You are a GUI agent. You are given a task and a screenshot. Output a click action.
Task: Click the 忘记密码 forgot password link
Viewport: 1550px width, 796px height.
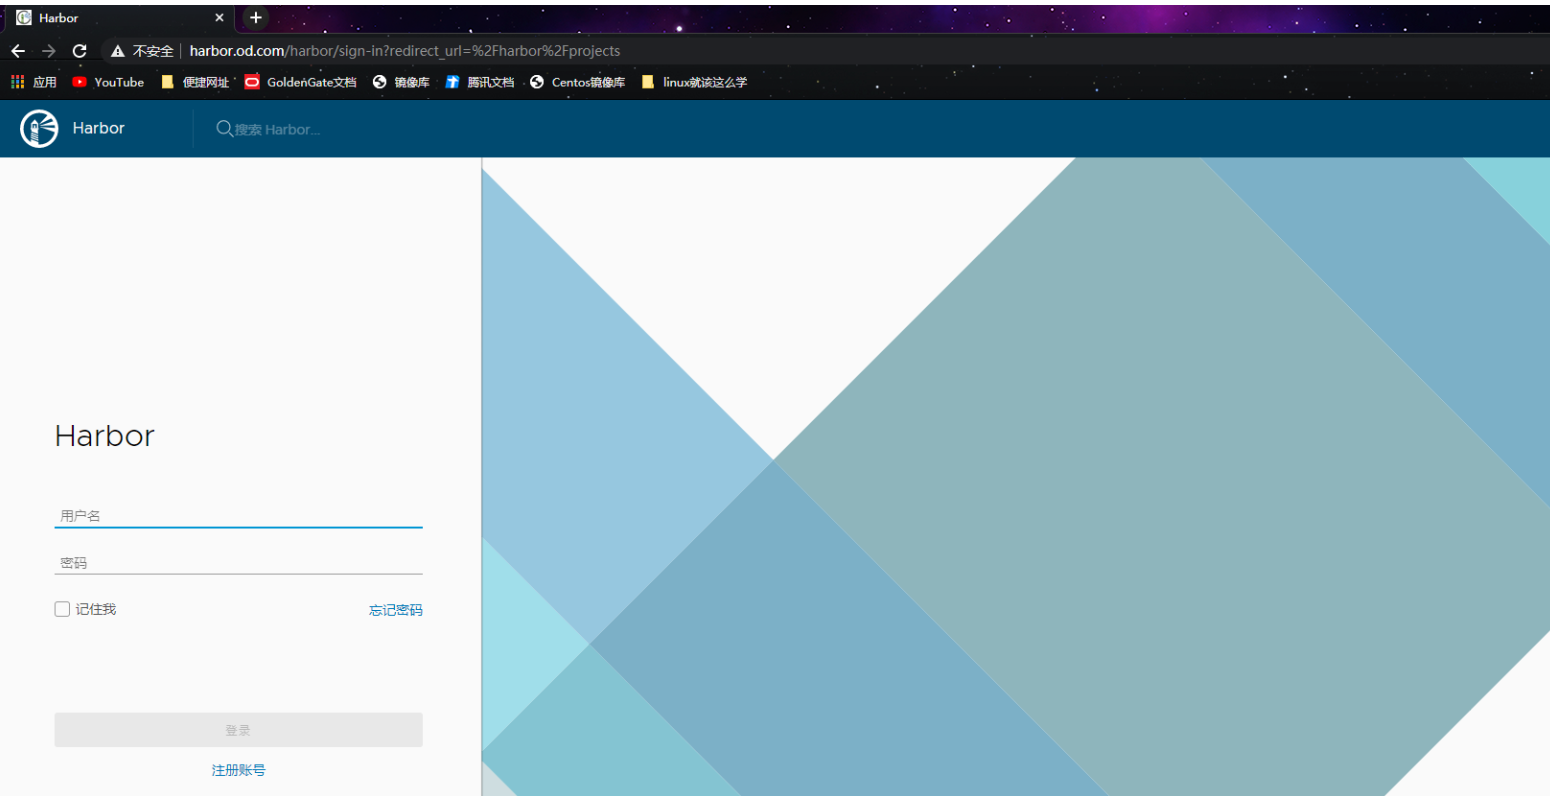coord(396,610)
